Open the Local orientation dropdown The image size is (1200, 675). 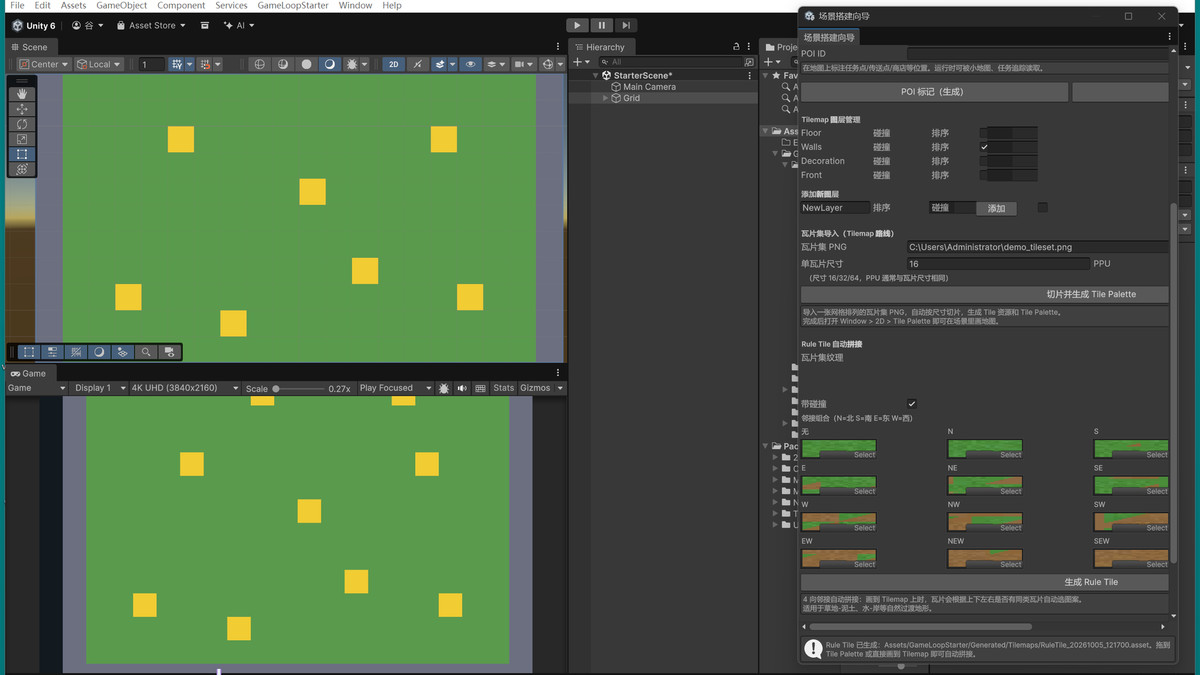[99, 64]
